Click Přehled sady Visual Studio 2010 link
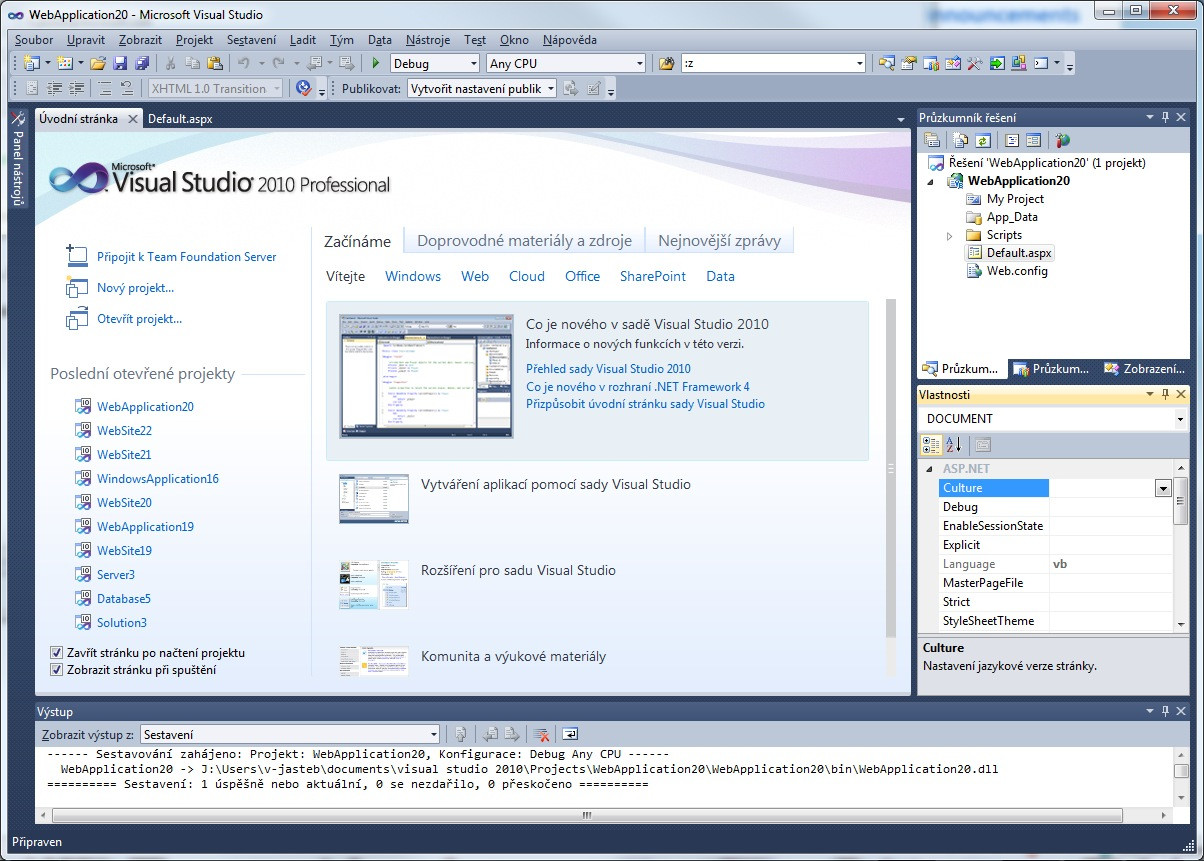 click(608, 368)
